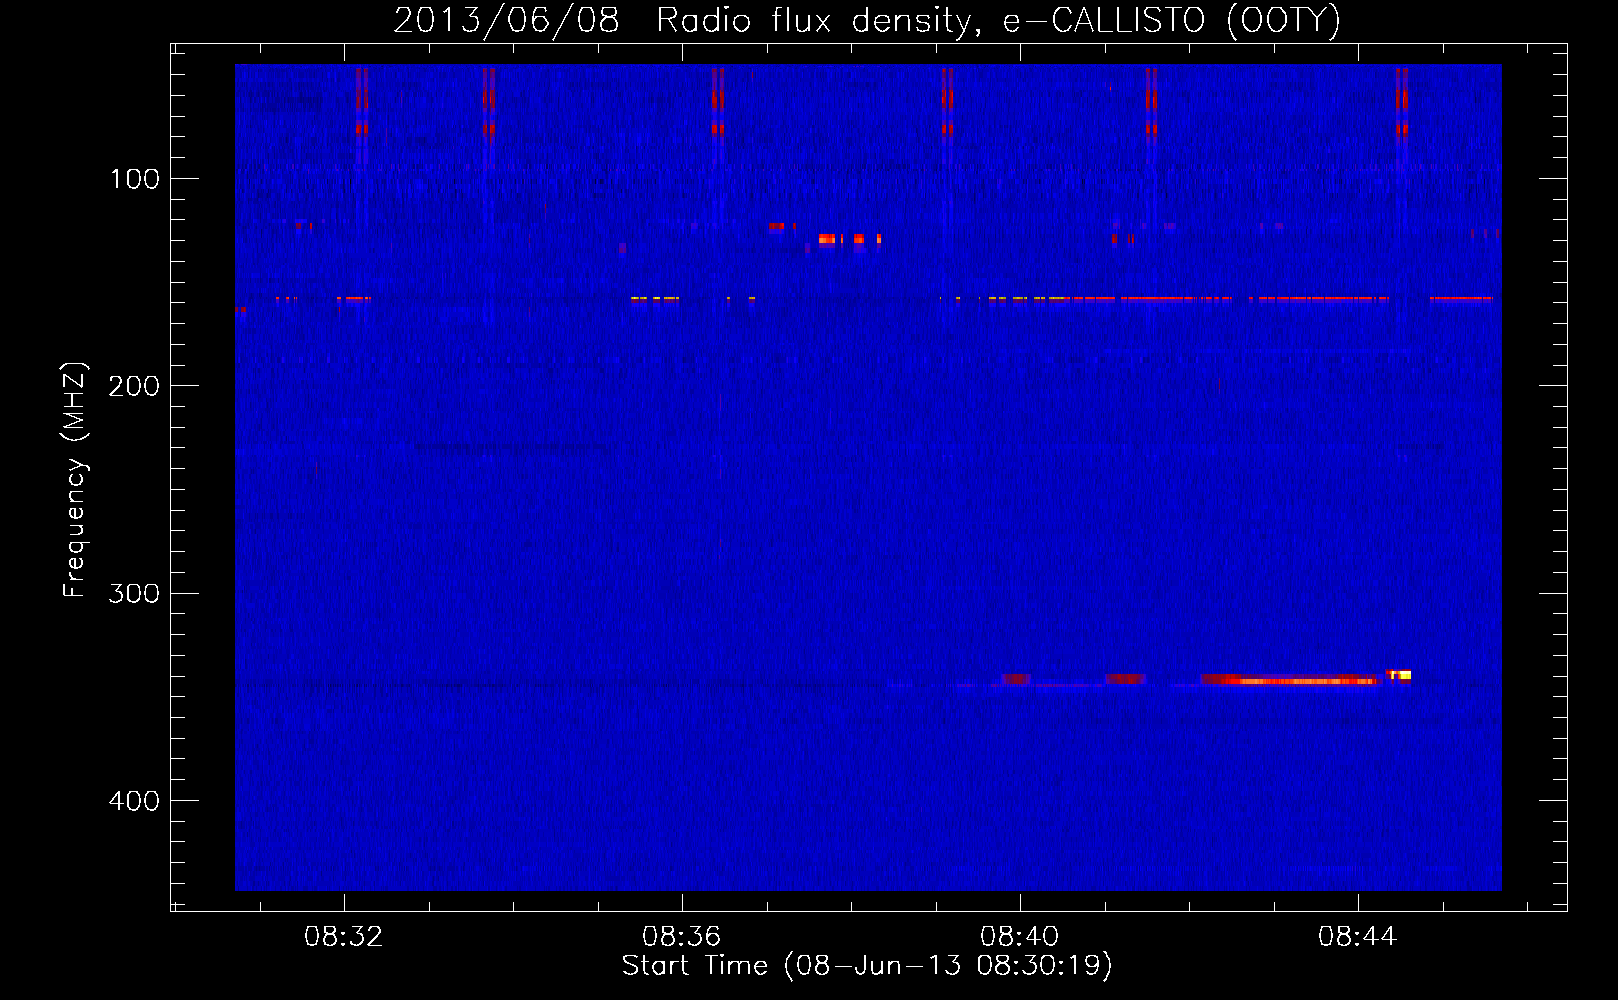Click the 08:44 time tick label
1618x1000 pixels.
click(x=1358, y=937)
